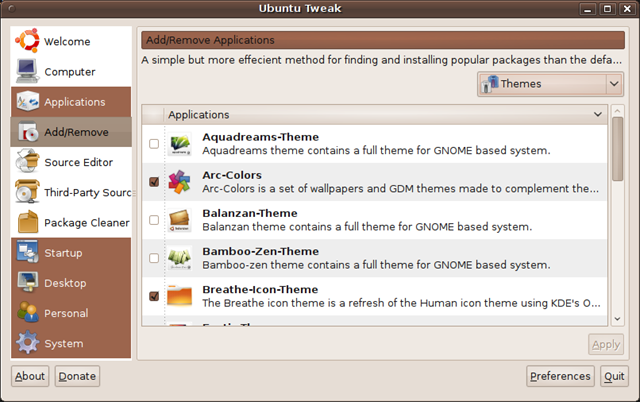Click the System gear icon

click(x=27, y=343)
